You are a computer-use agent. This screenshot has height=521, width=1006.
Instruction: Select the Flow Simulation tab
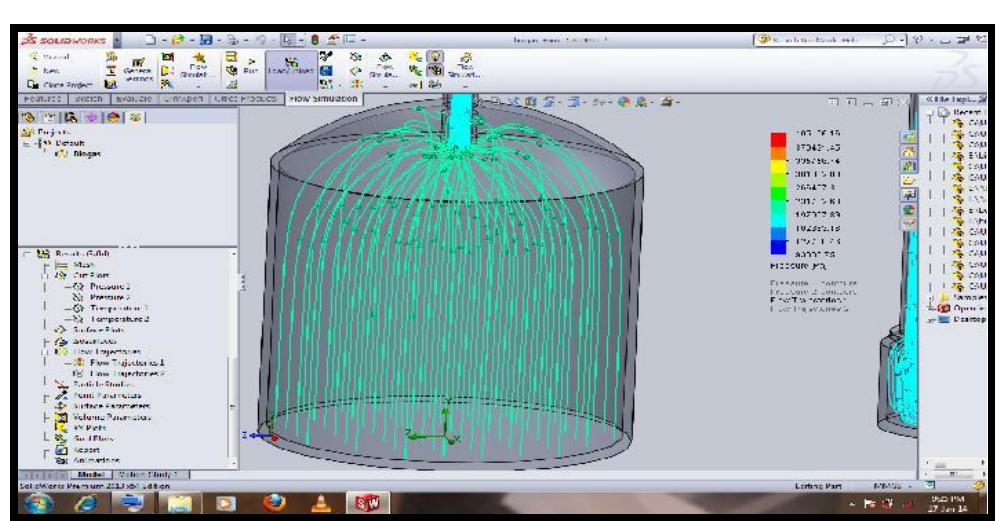pyautogui.click(x=322, y=99)
